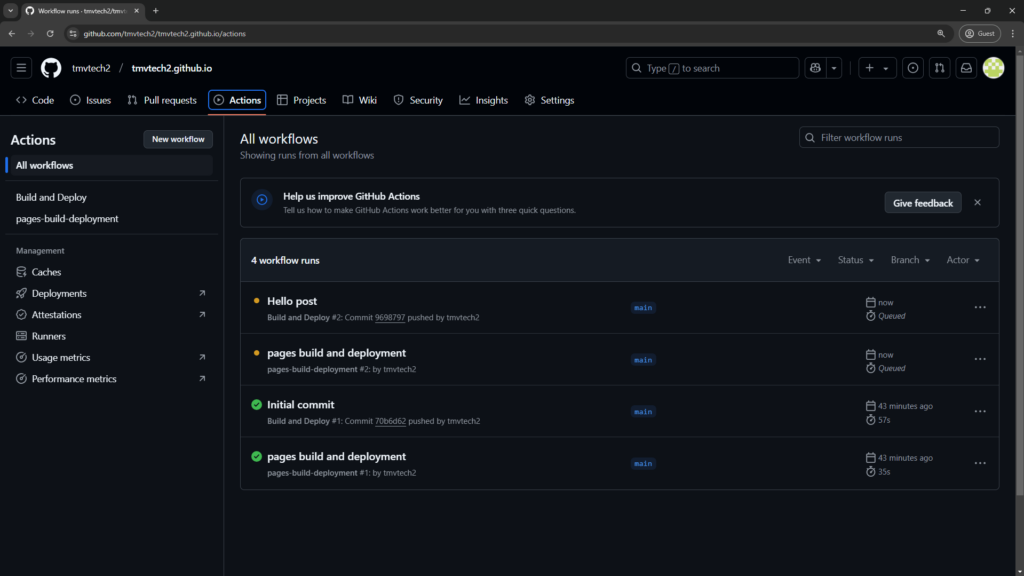The image size is (1024, 576).
Task: Click the tmvtech2 owner link in header
Action: (x=91, y=68)
